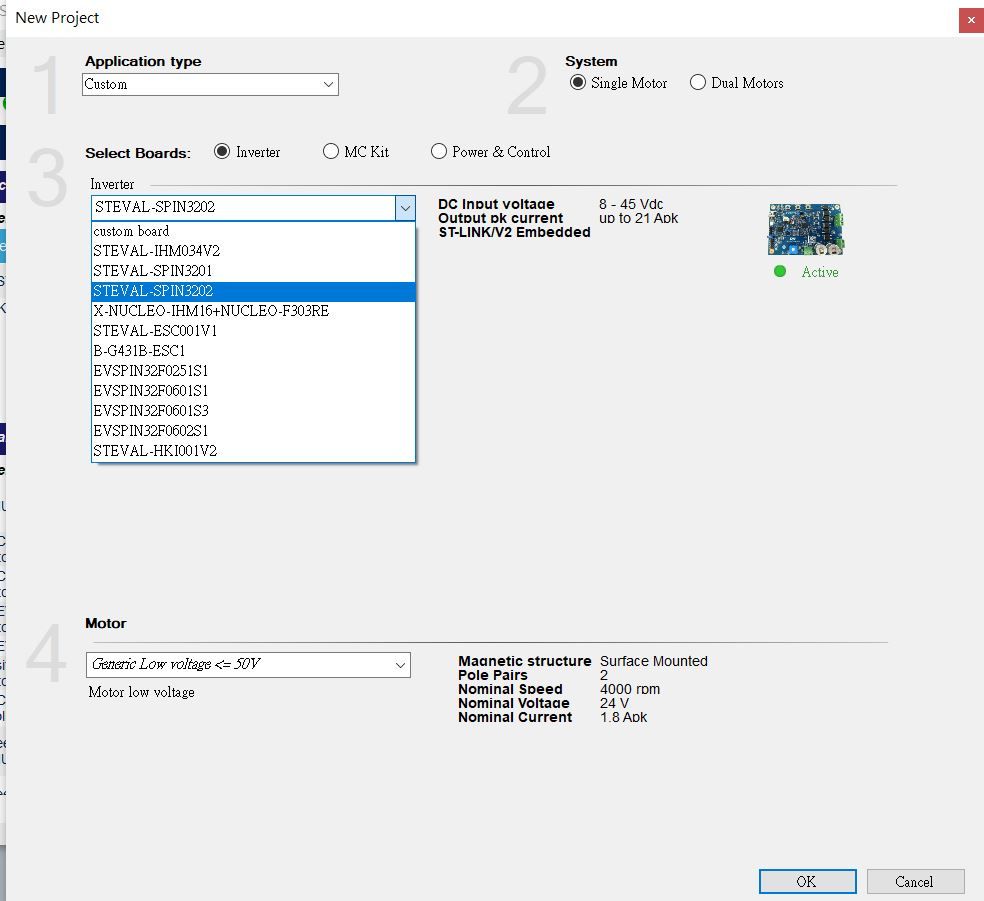Viewport: 984px width, 901px height.
Task: Click the 'up to 21 Apk' current value
Action: tap(638, 218)
